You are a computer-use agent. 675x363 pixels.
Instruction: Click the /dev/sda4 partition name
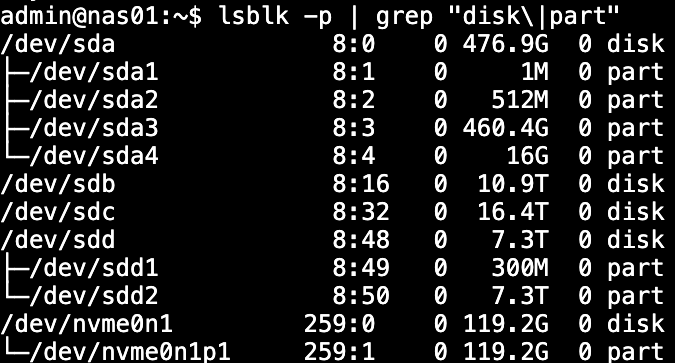[94, 156]
